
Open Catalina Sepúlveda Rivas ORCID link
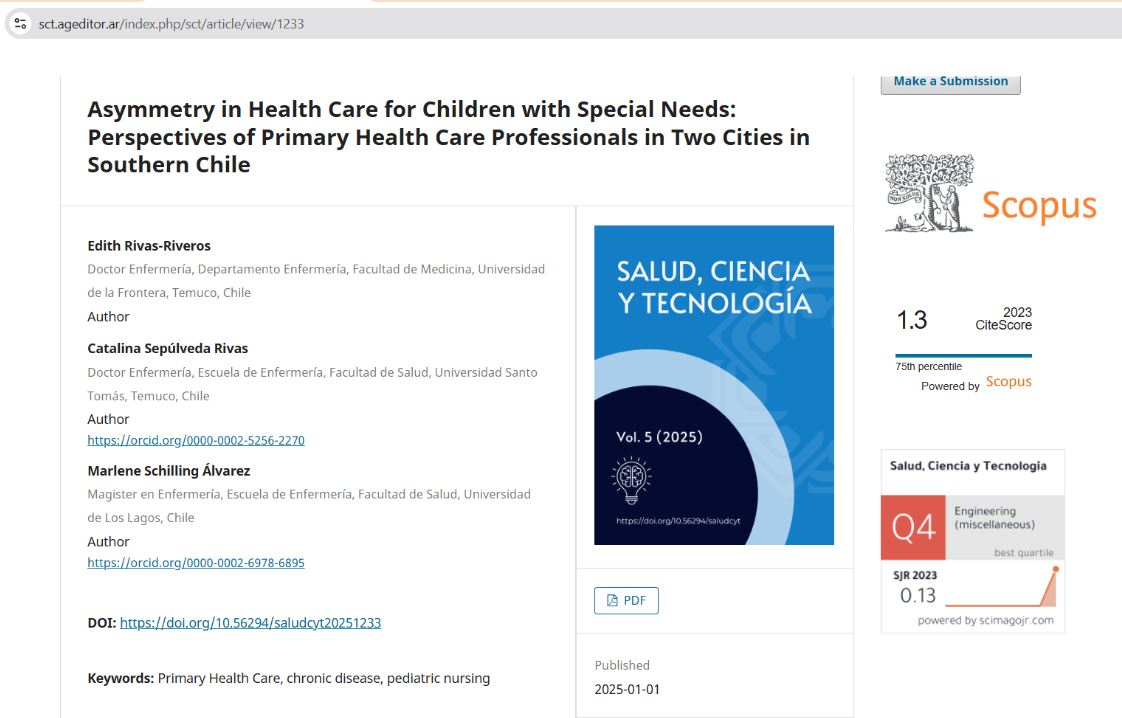click(x=196, y=440)
